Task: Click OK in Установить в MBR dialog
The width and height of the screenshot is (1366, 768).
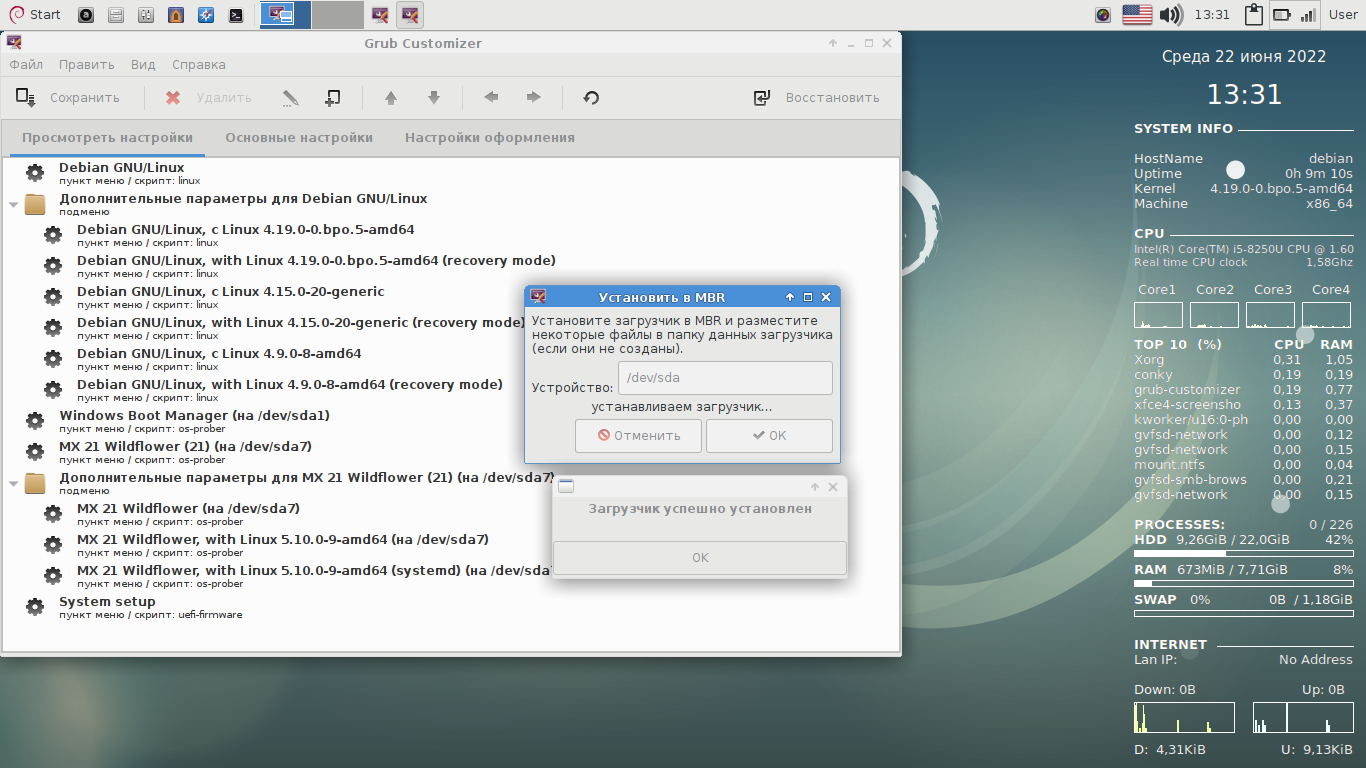Action: coord(769,436)
